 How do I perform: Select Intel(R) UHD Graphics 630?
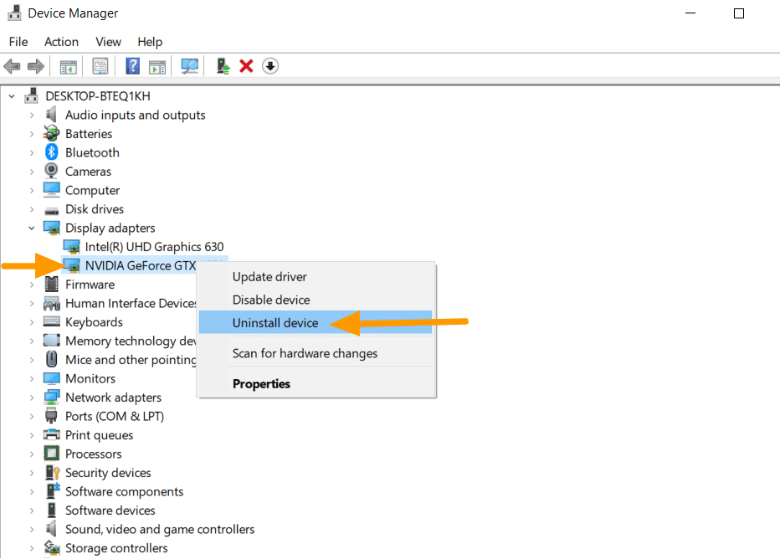154,247
